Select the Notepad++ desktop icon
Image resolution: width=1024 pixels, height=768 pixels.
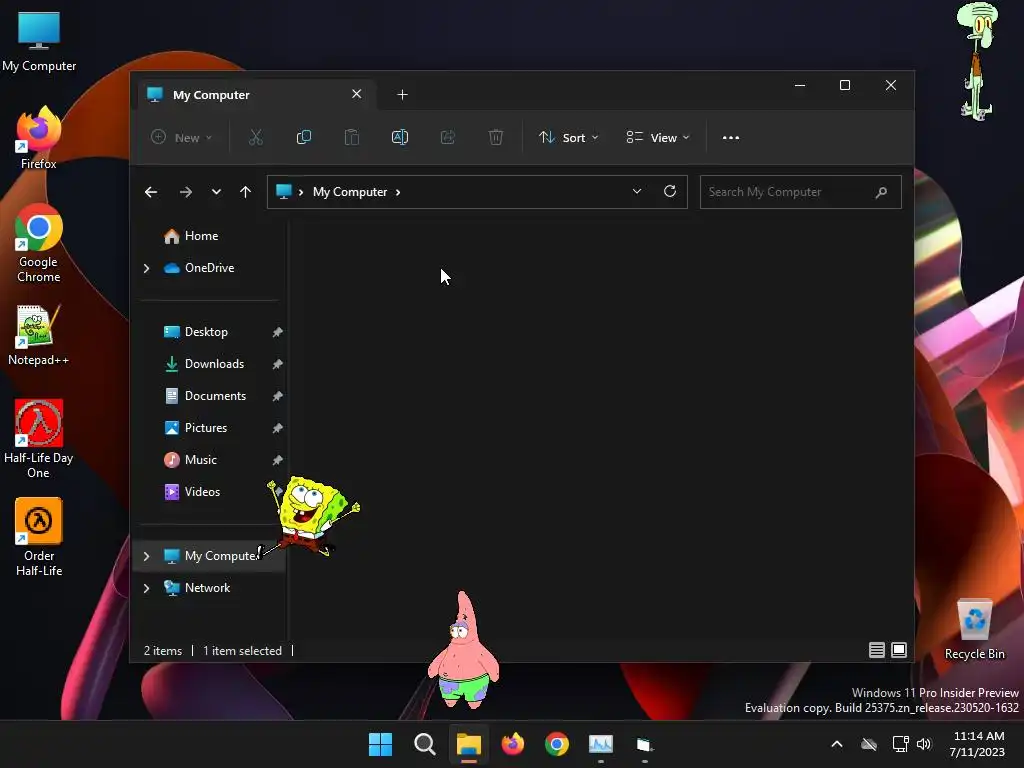(x=39, y=334)
